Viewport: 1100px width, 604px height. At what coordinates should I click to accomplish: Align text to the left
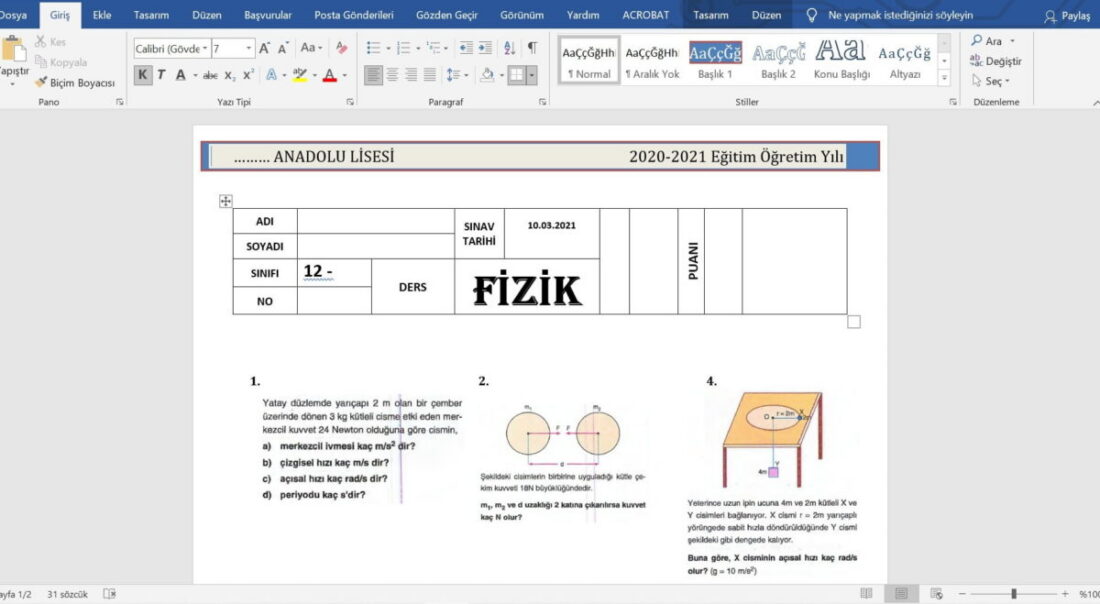coord(373,75)
